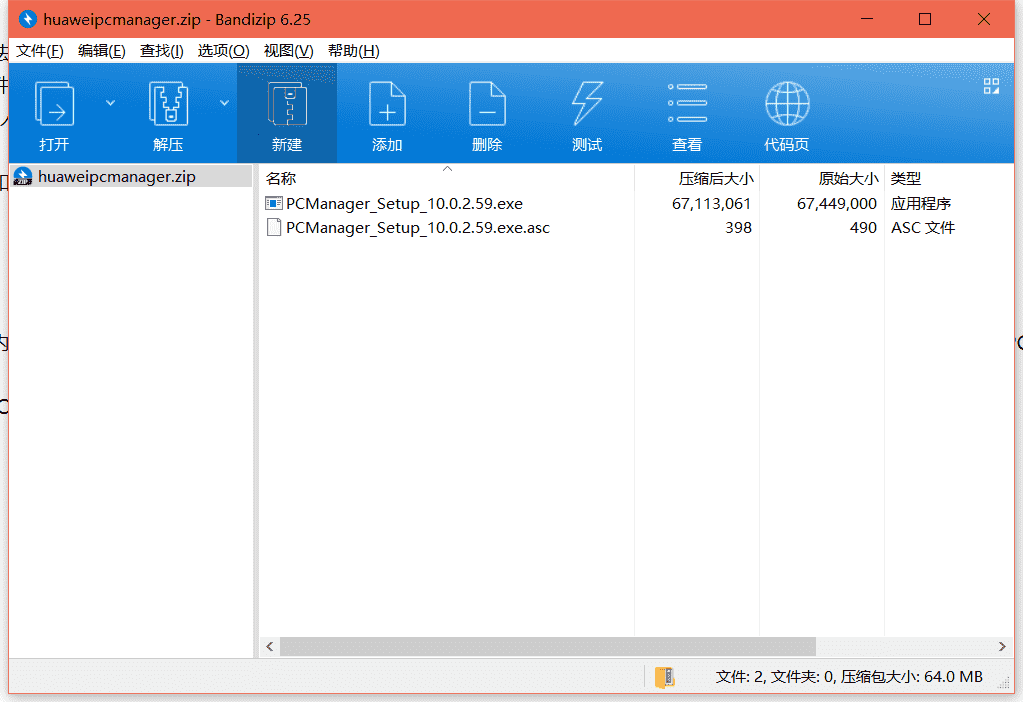Select huaweipcmanager.zip in the tree panel
Screen dimensions: 1023x702
pyautogui.click(x=132, y=177)
